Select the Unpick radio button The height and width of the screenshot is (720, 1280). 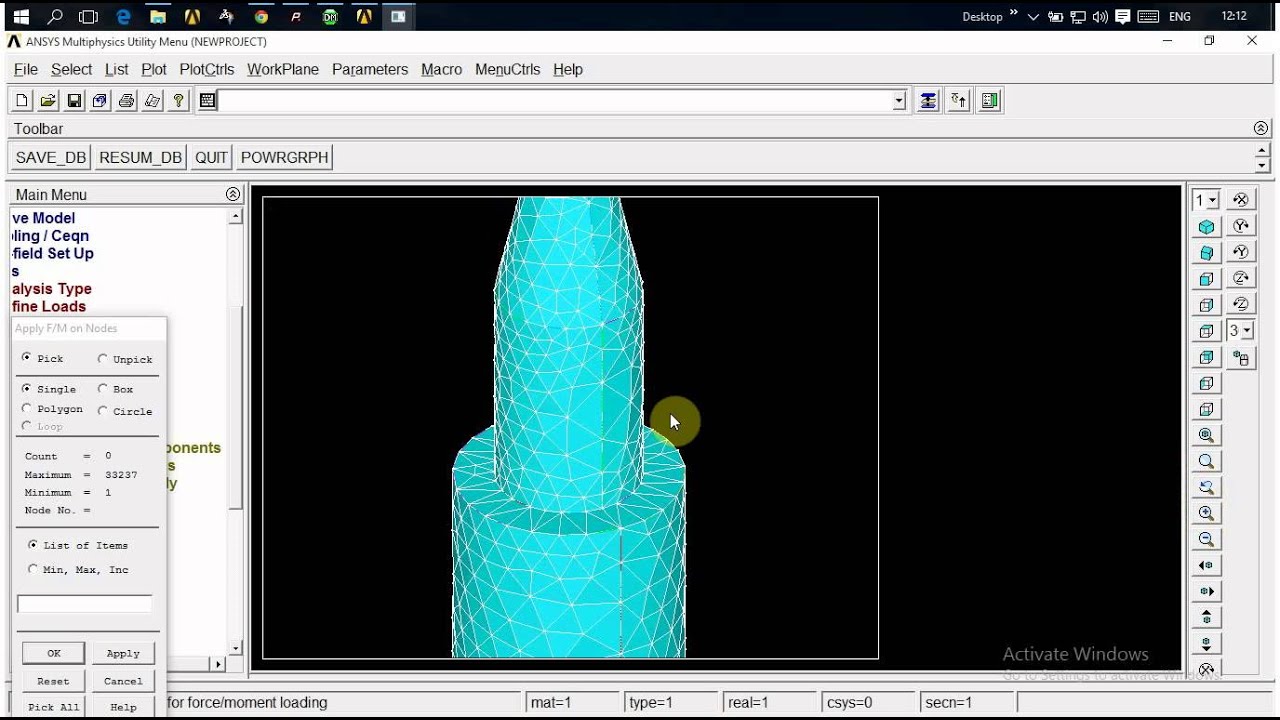[x=102, y=359]
